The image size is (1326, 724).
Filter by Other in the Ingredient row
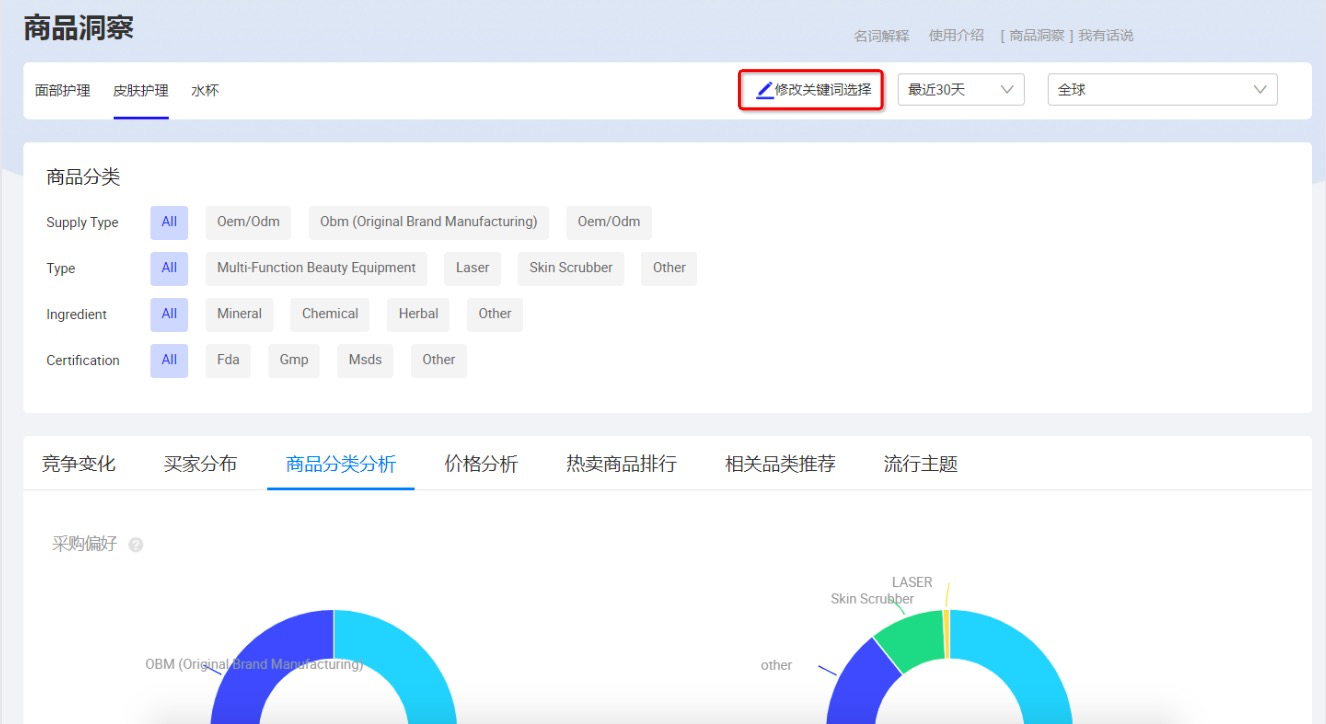[494, 314]
